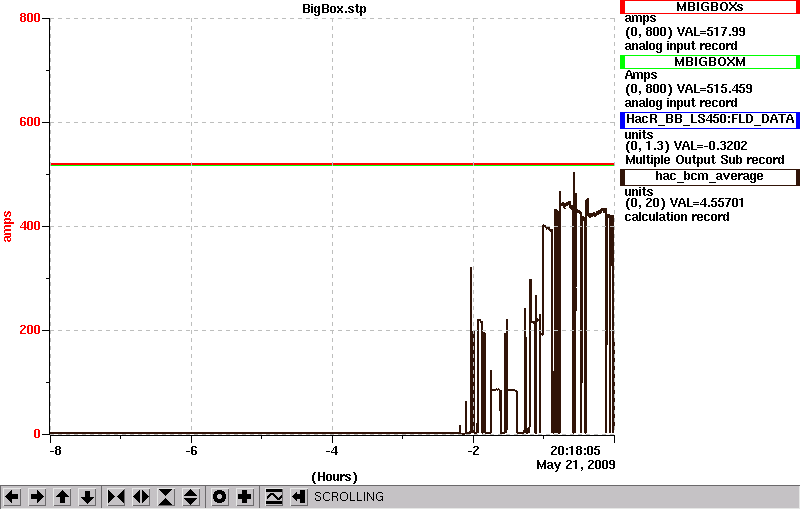This screenshot has height=509, width=800.
Task: Shift the plot down with the down arrow button
Action: click(87, 497)
